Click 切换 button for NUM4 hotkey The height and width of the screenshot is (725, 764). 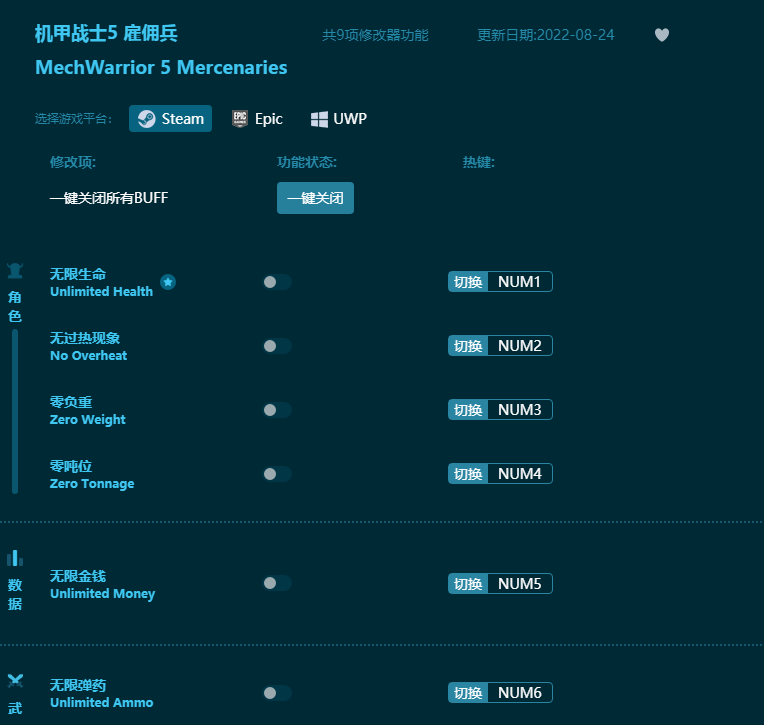point(468,474)
